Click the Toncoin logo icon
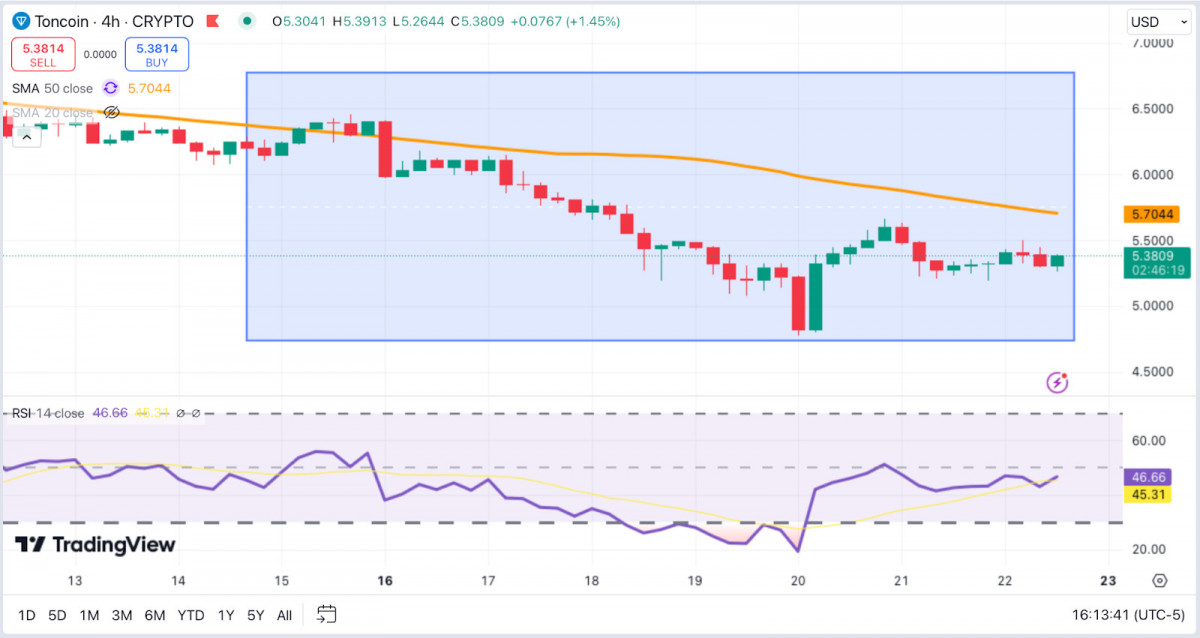This screenshot has height=638, width=1200. (21, 21)
